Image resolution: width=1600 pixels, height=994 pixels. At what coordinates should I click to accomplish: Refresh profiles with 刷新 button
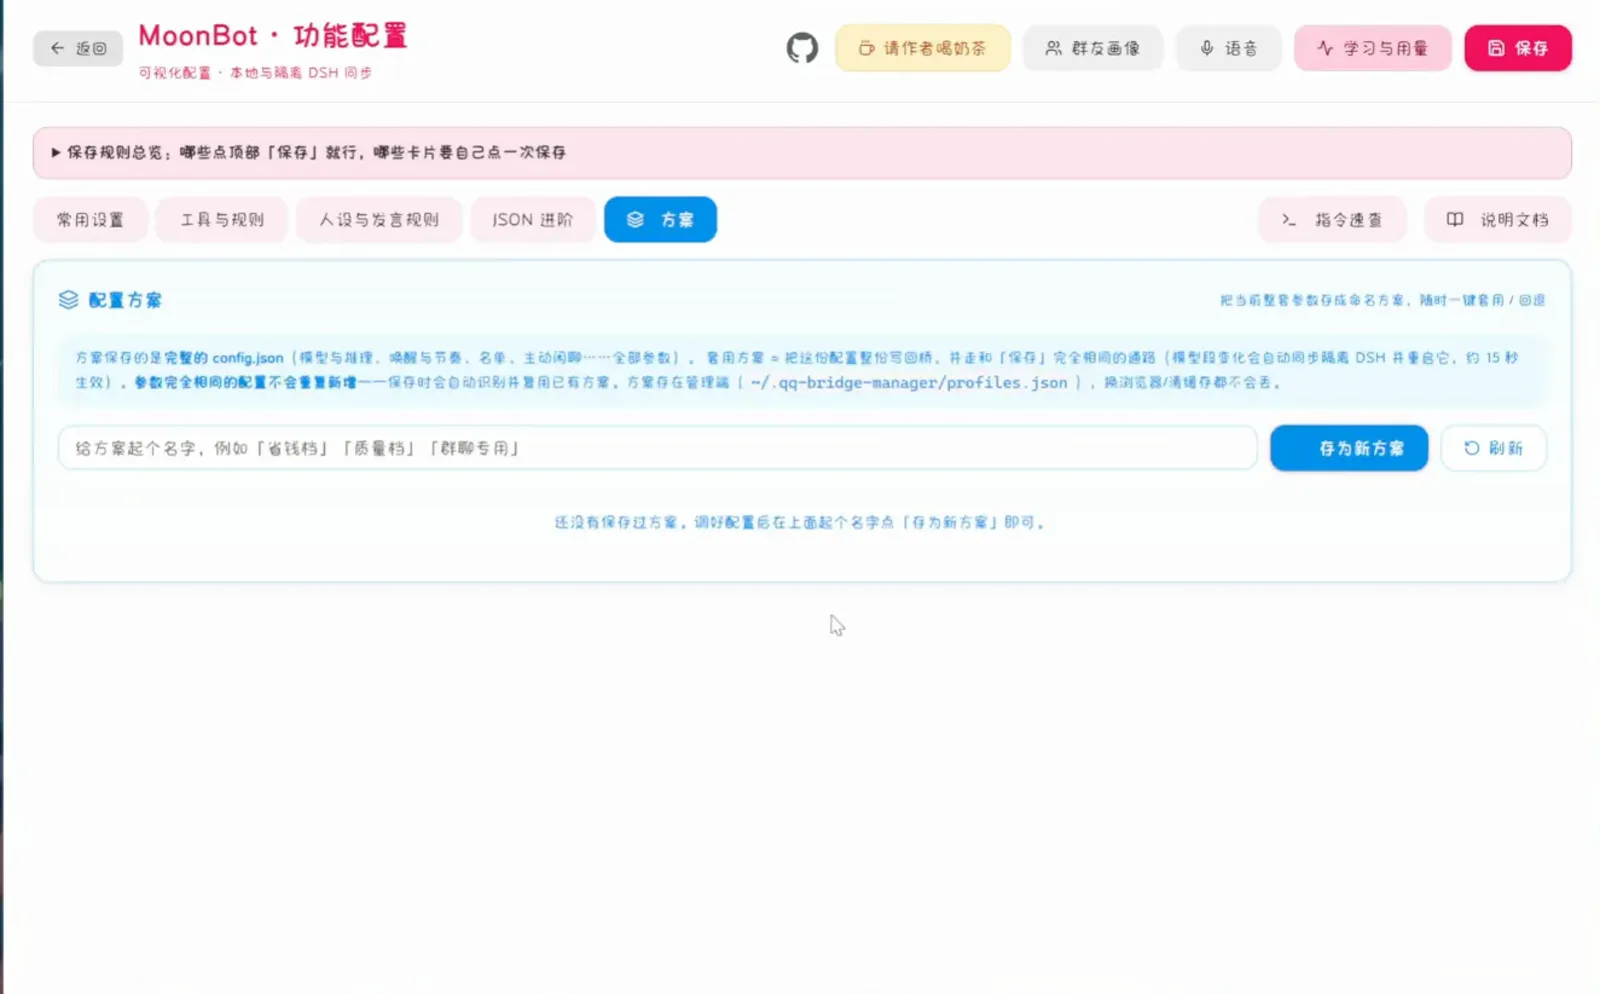tap(1493, 448)
